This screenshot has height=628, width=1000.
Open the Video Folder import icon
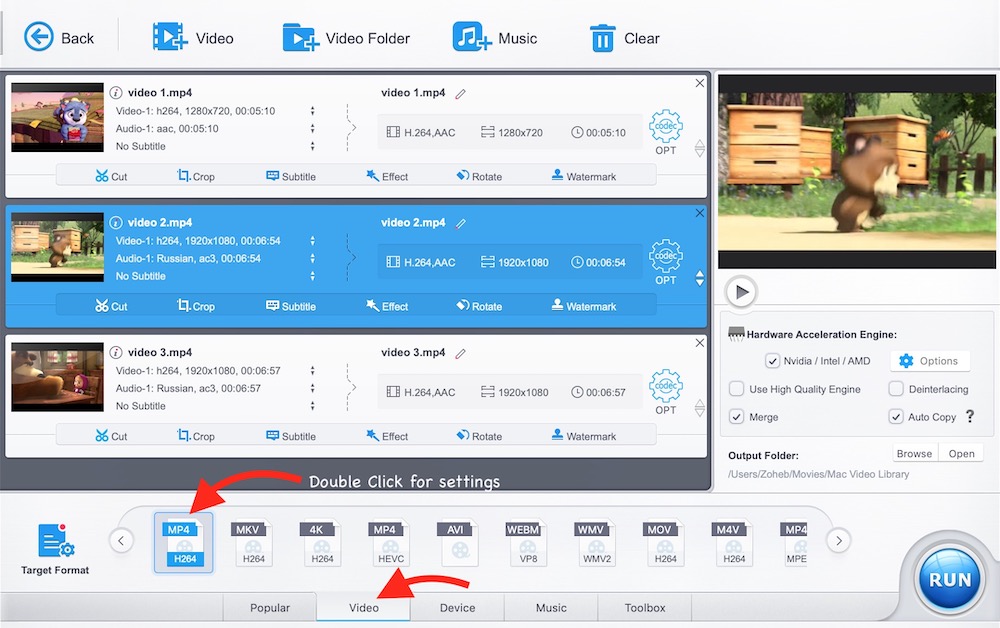300,38
